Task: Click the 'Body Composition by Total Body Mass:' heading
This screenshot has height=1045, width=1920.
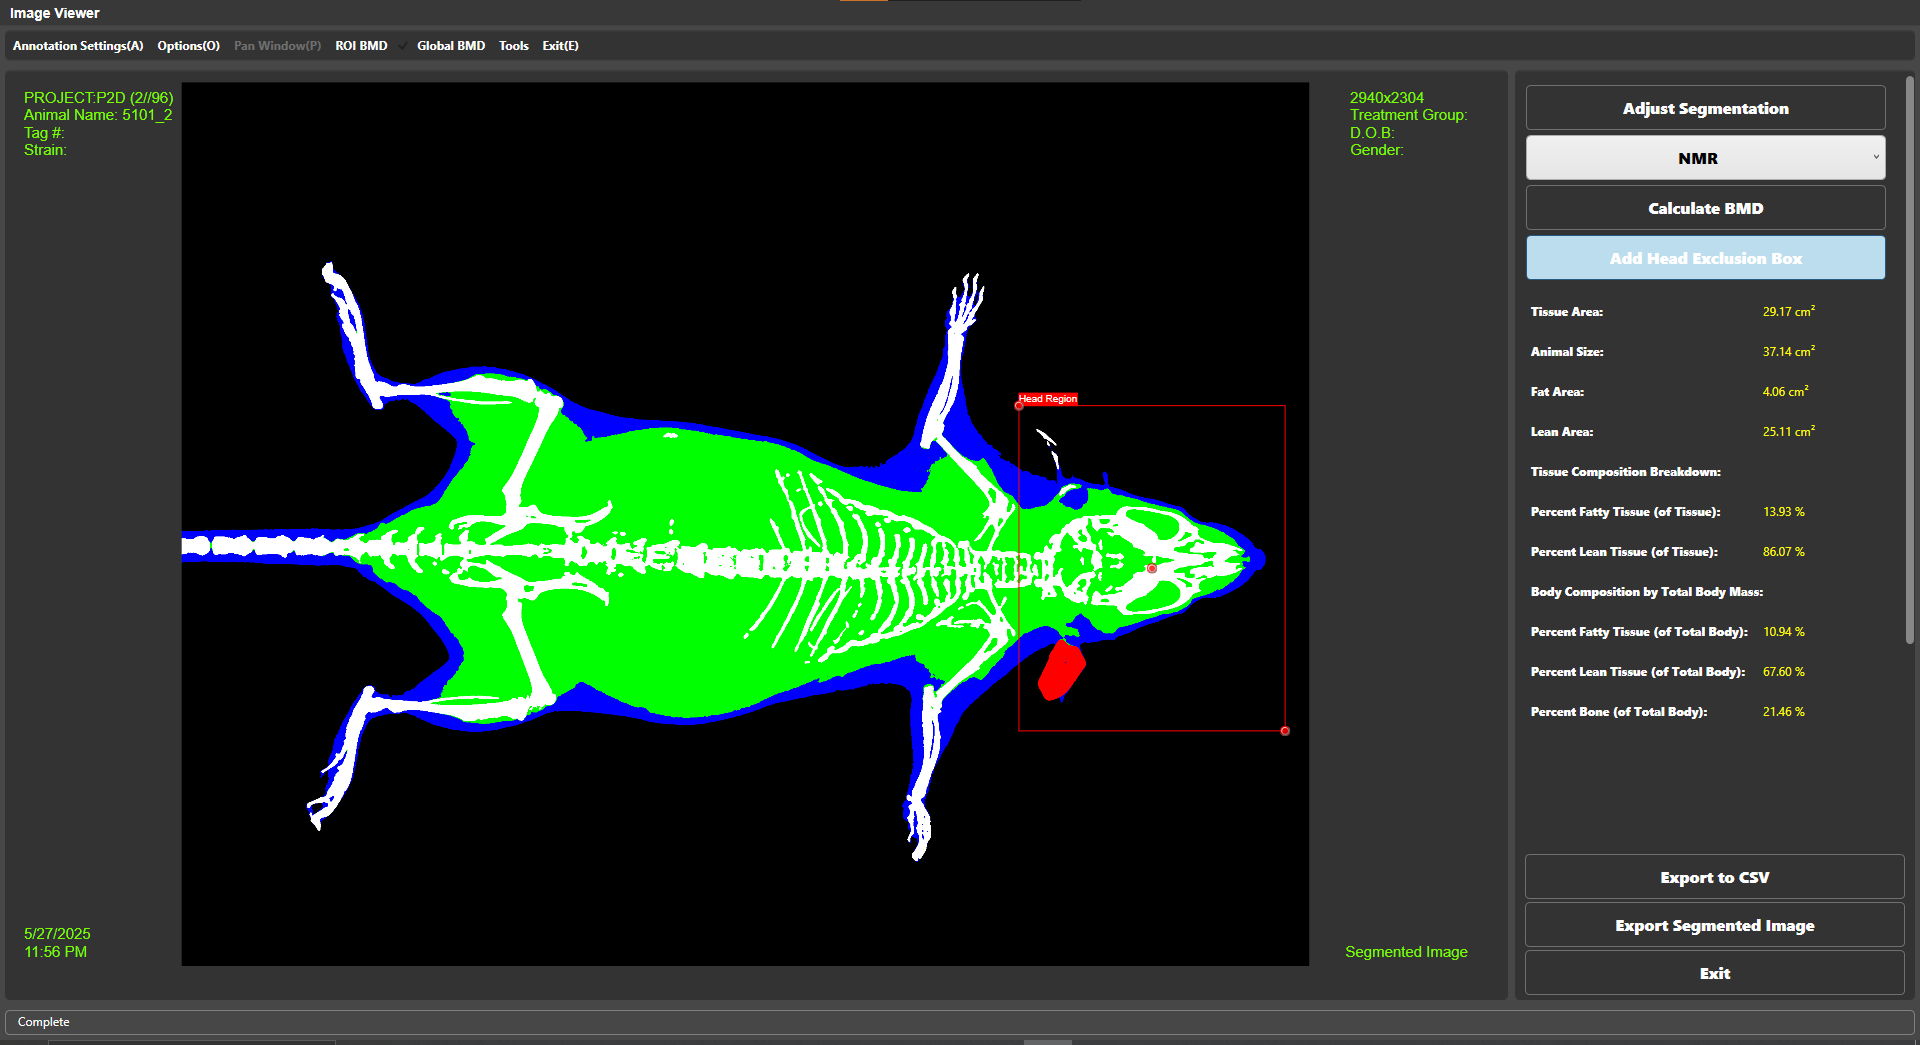Action: (x=1646, y=592)
